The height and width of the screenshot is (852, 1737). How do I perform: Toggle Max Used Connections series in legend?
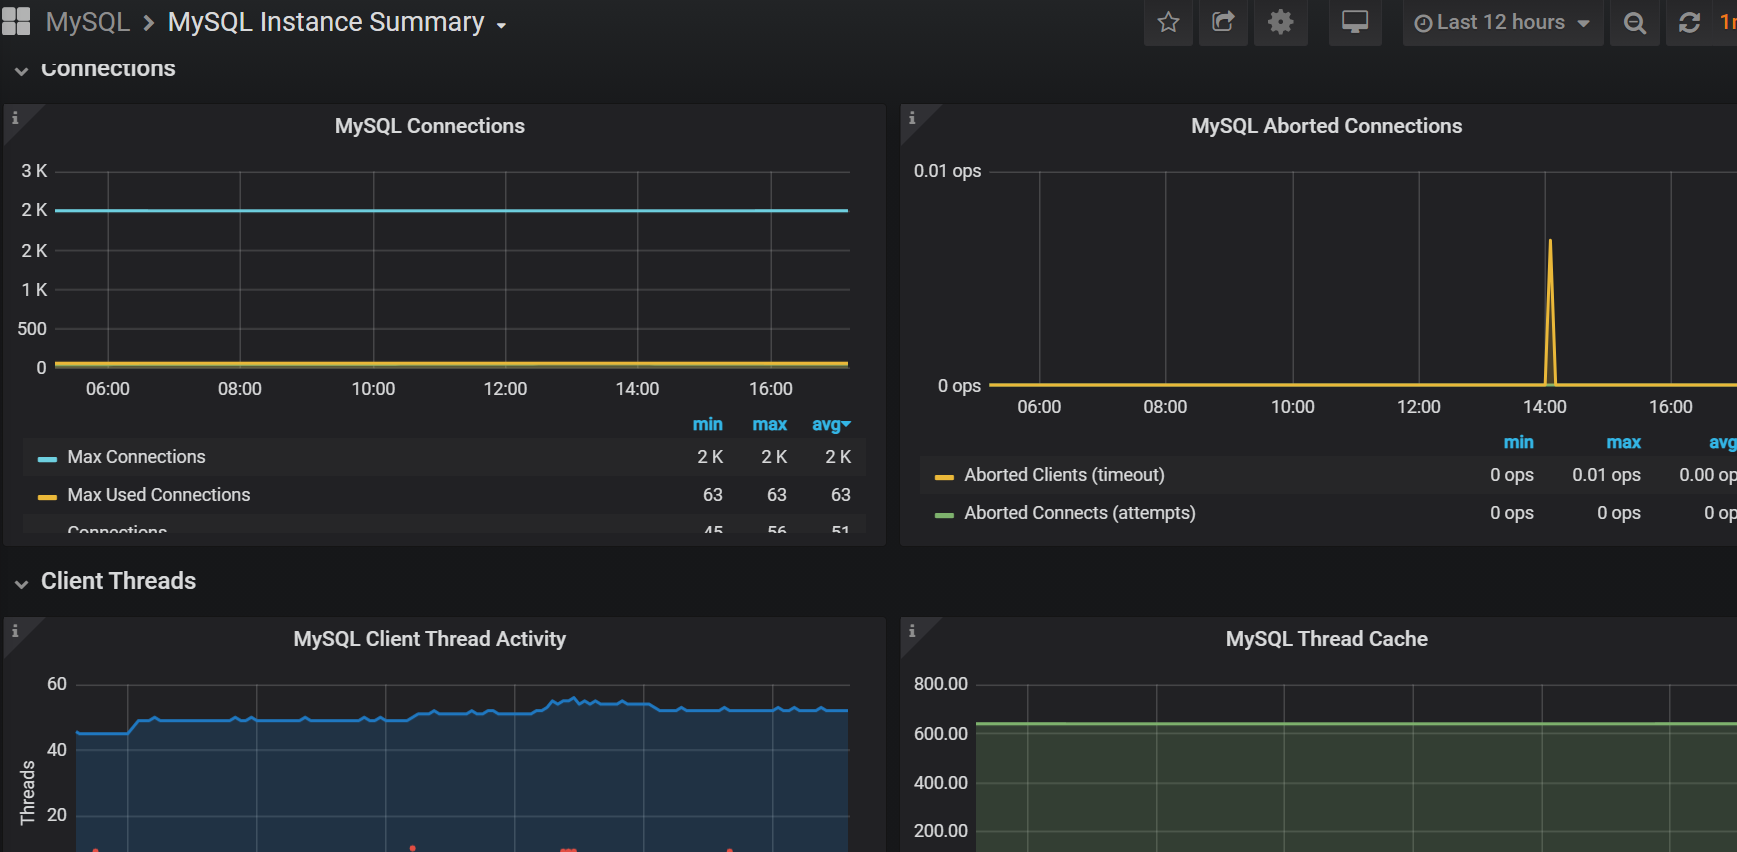pos(158,495)
